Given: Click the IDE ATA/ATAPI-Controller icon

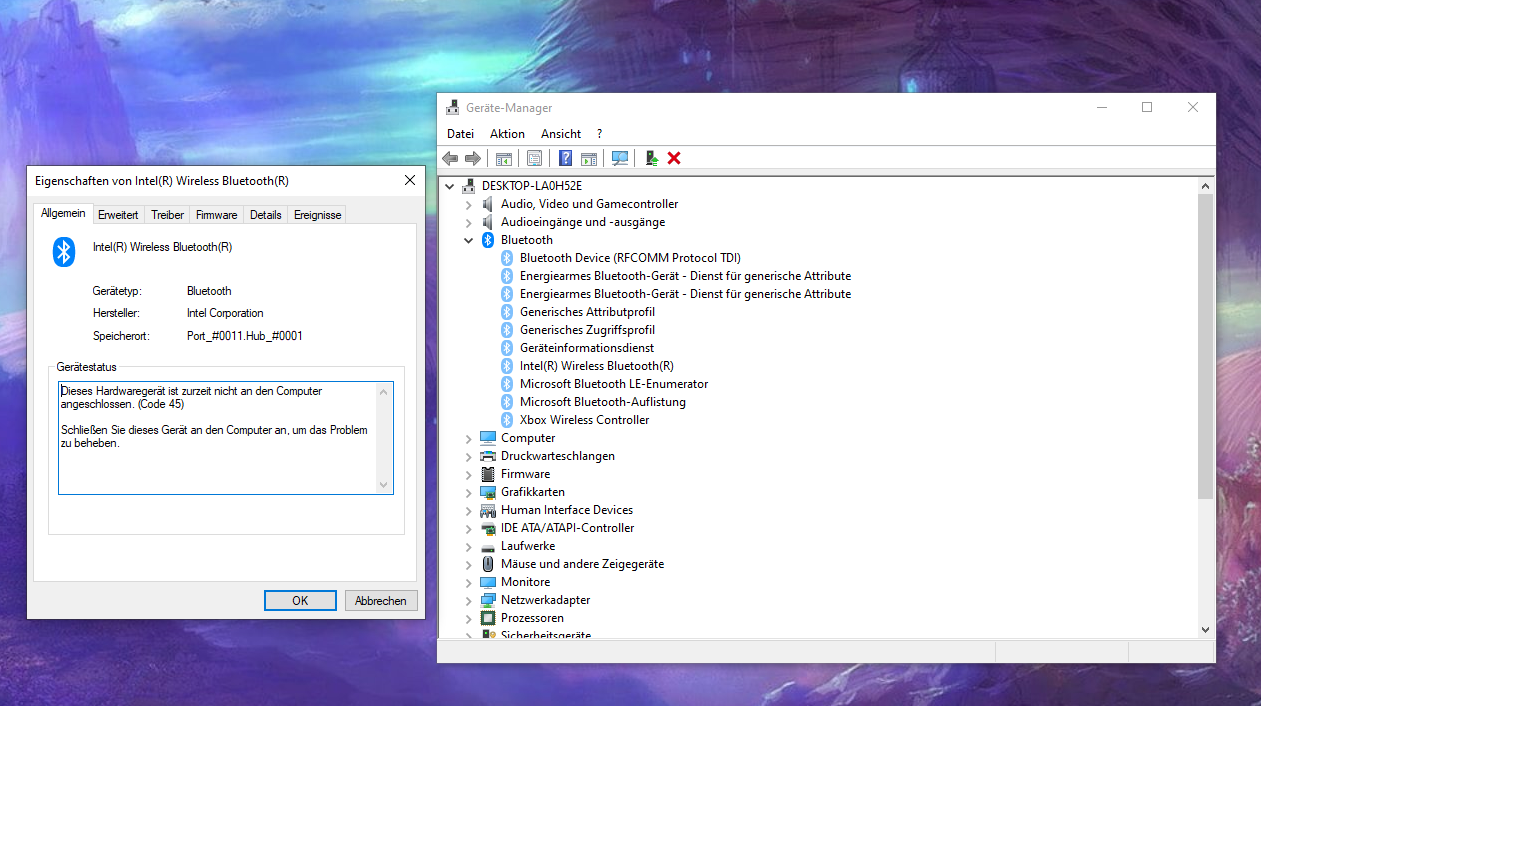Looking at the screenshot, I should 488,528.
